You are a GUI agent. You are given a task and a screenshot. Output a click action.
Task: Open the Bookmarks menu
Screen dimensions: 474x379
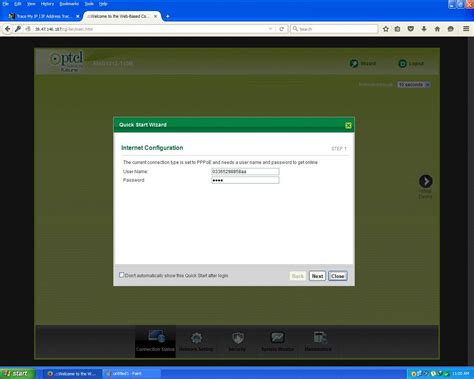[x=69, y=4]
